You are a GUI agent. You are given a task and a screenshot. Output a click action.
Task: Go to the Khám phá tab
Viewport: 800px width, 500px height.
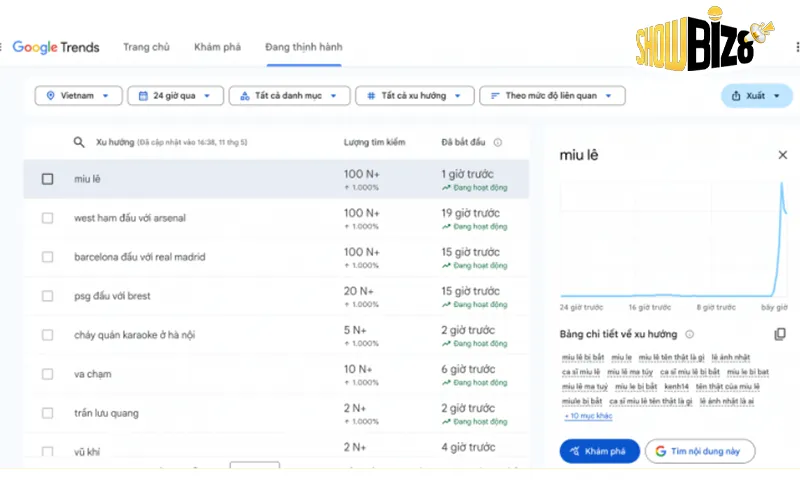click(217, 47)
